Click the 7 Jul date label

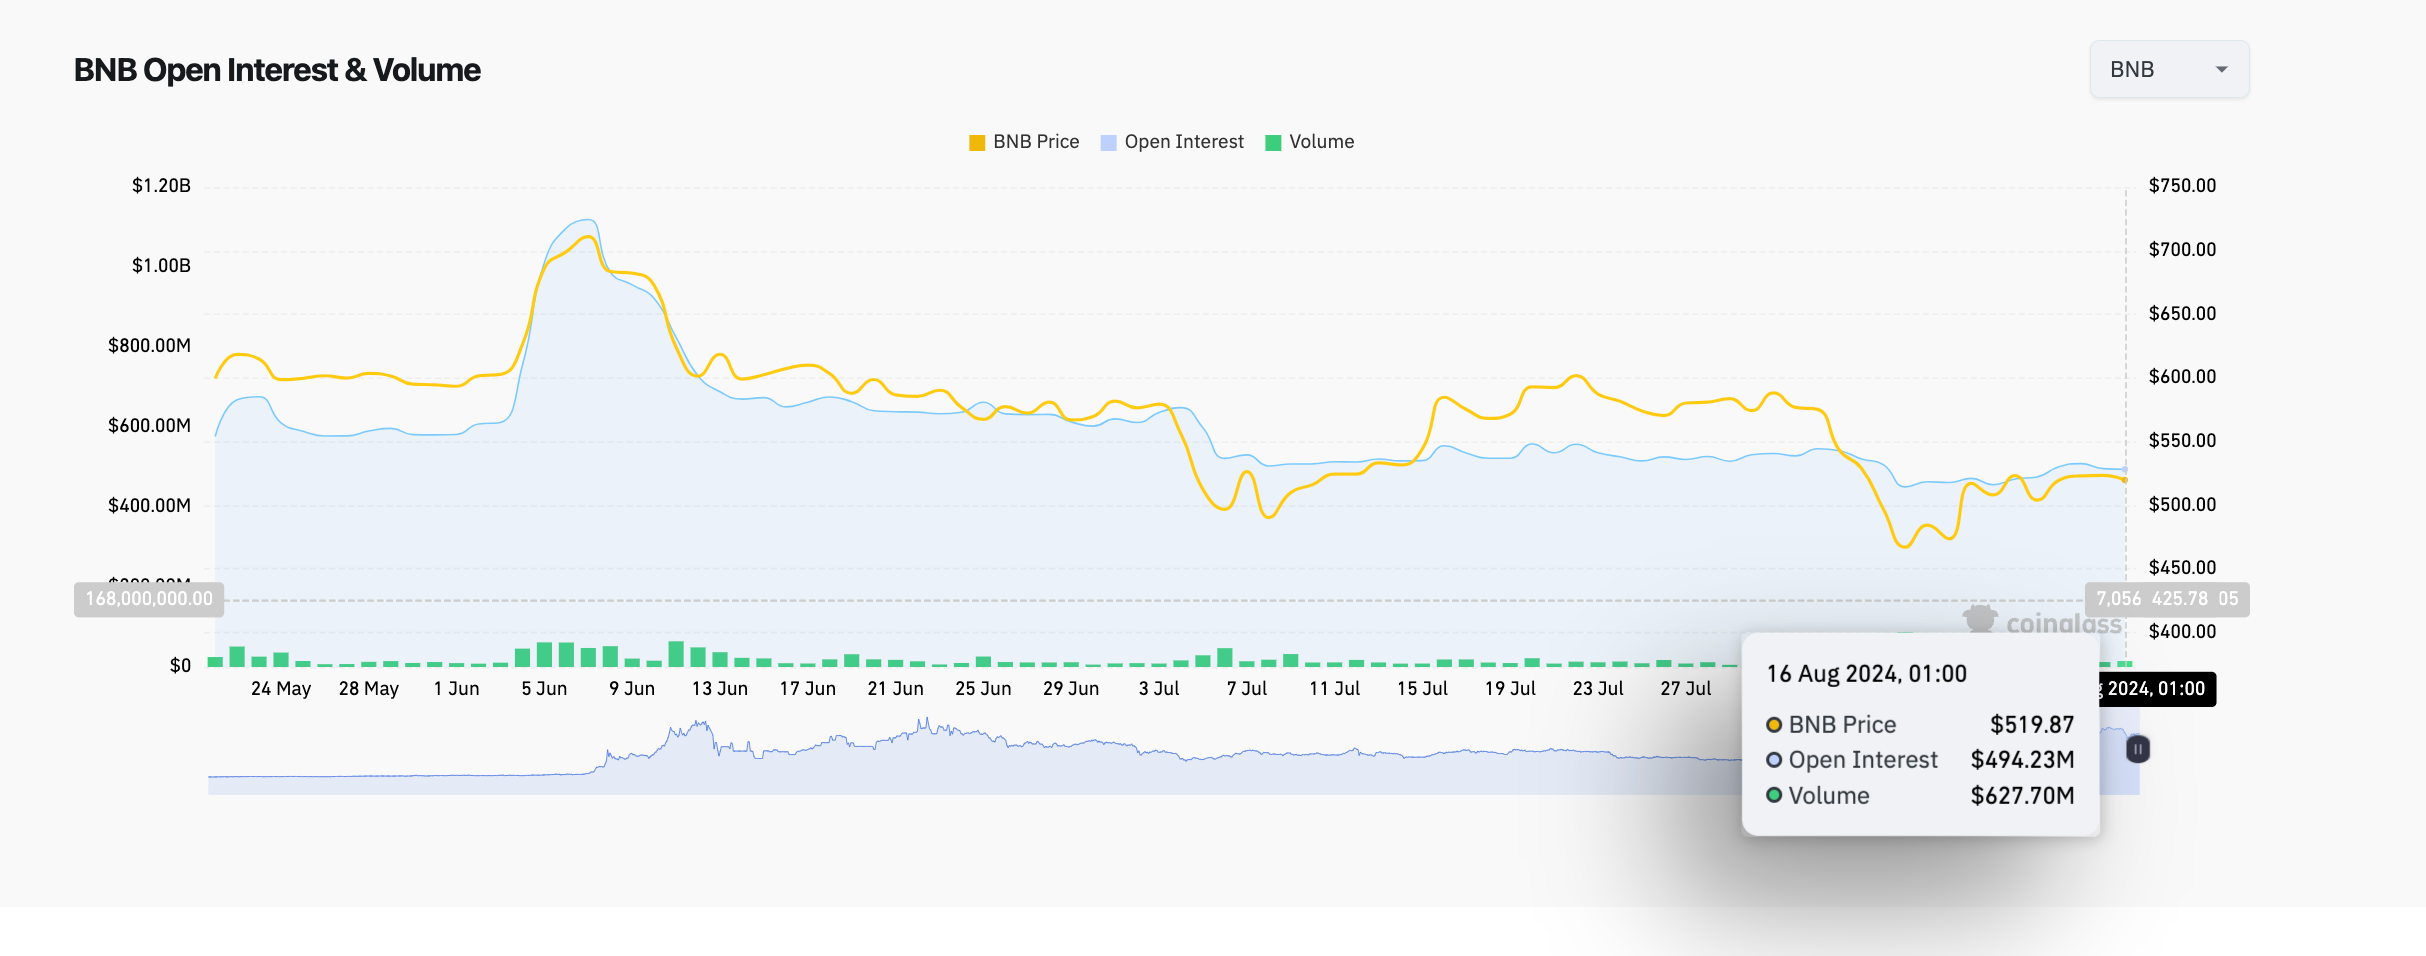tap(1247, 688)
